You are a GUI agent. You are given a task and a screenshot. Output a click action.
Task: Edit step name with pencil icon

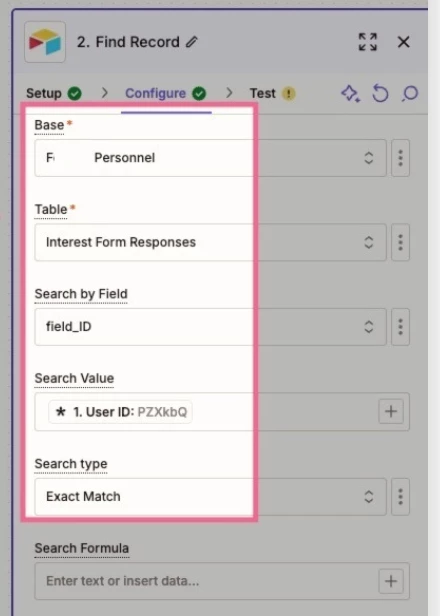pos(192,42)
